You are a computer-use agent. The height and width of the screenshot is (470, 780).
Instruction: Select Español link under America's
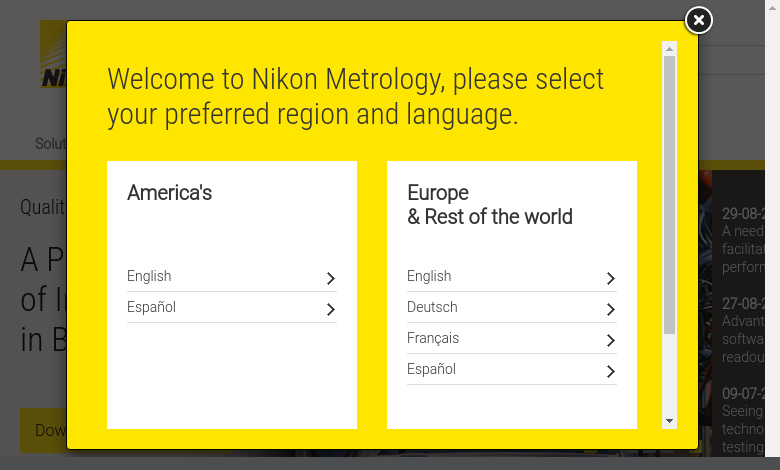232,307
